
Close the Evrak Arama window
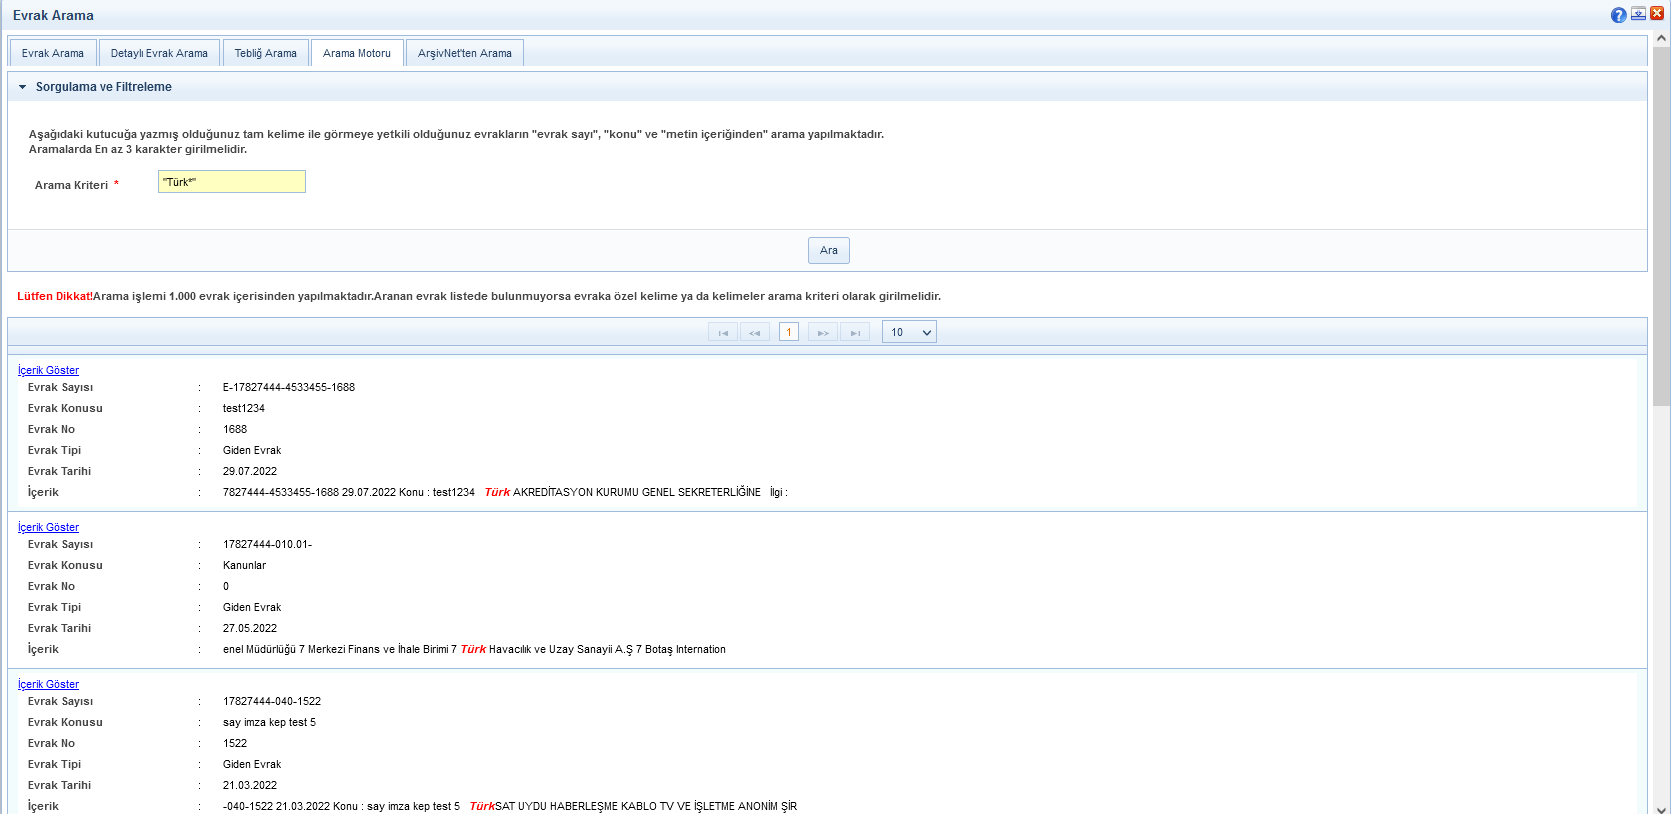click(1657, 14)
